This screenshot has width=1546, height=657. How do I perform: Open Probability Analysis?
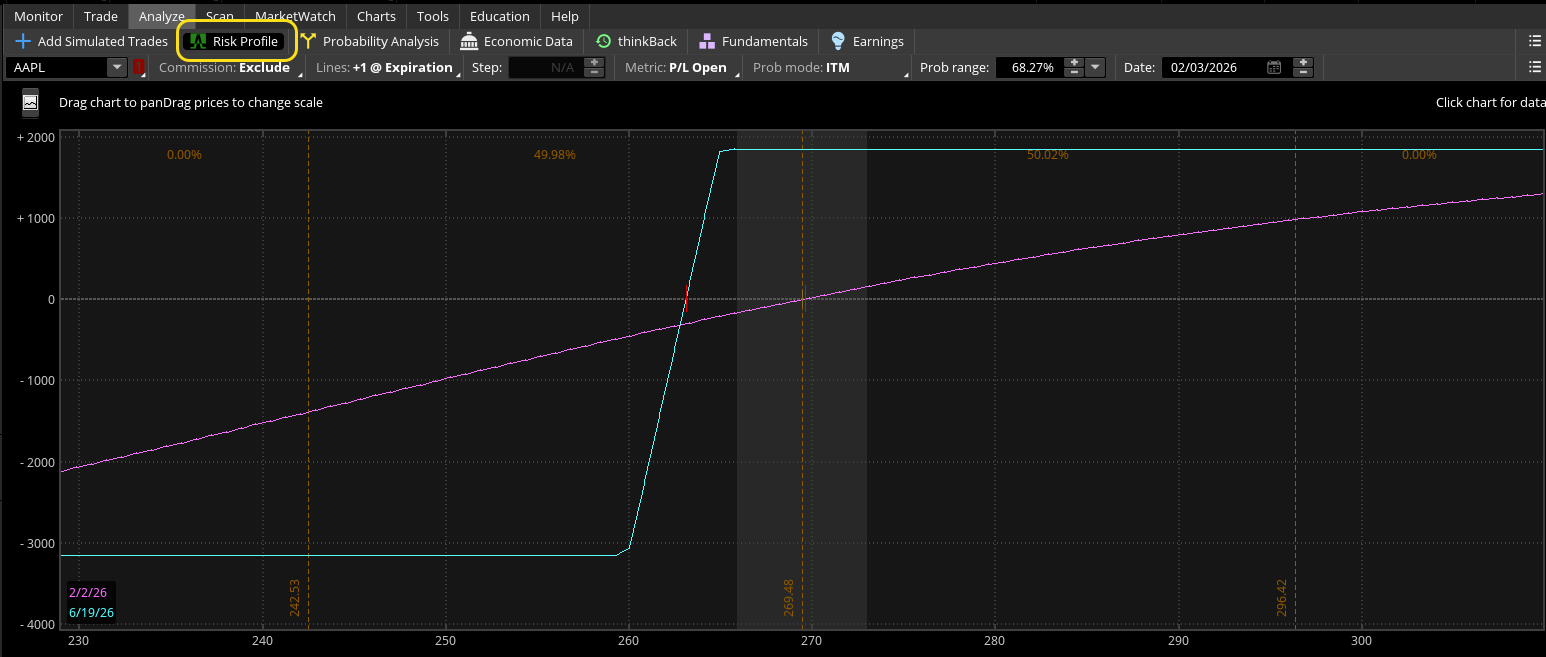pyautogui.click(x=373, y=41)
